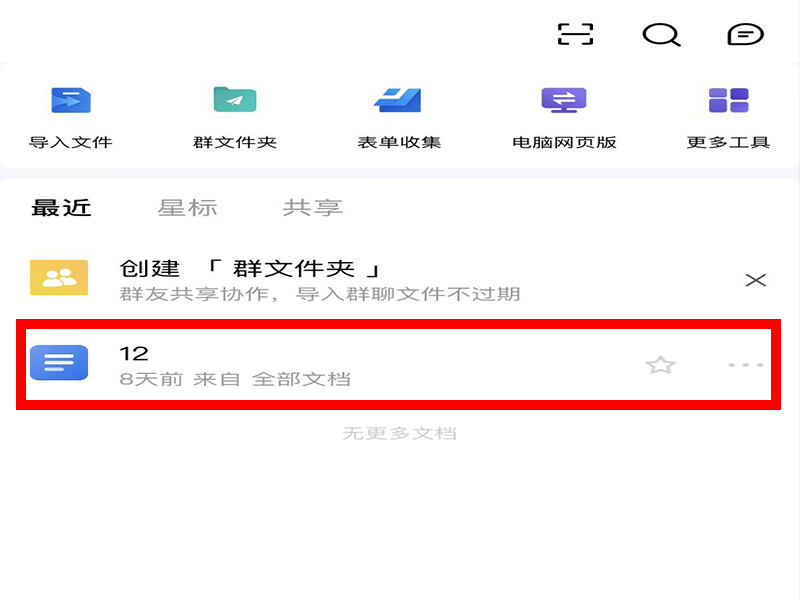Open the 电脑网页版 web version icon
Viewport: 800px width, 600px height.
(564, 100)
